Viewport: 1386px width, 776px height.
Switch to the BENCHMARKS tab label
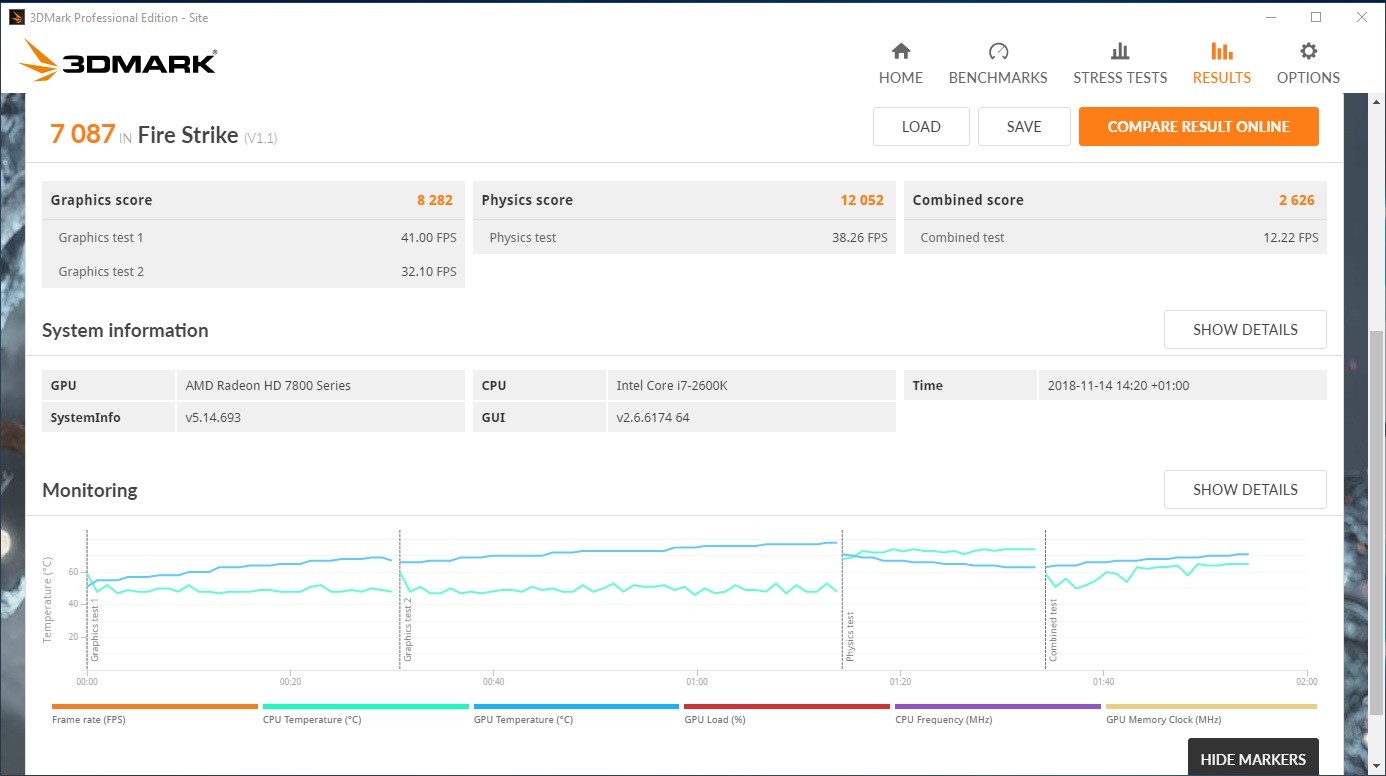pyautogui.click(x=998, y=78)
